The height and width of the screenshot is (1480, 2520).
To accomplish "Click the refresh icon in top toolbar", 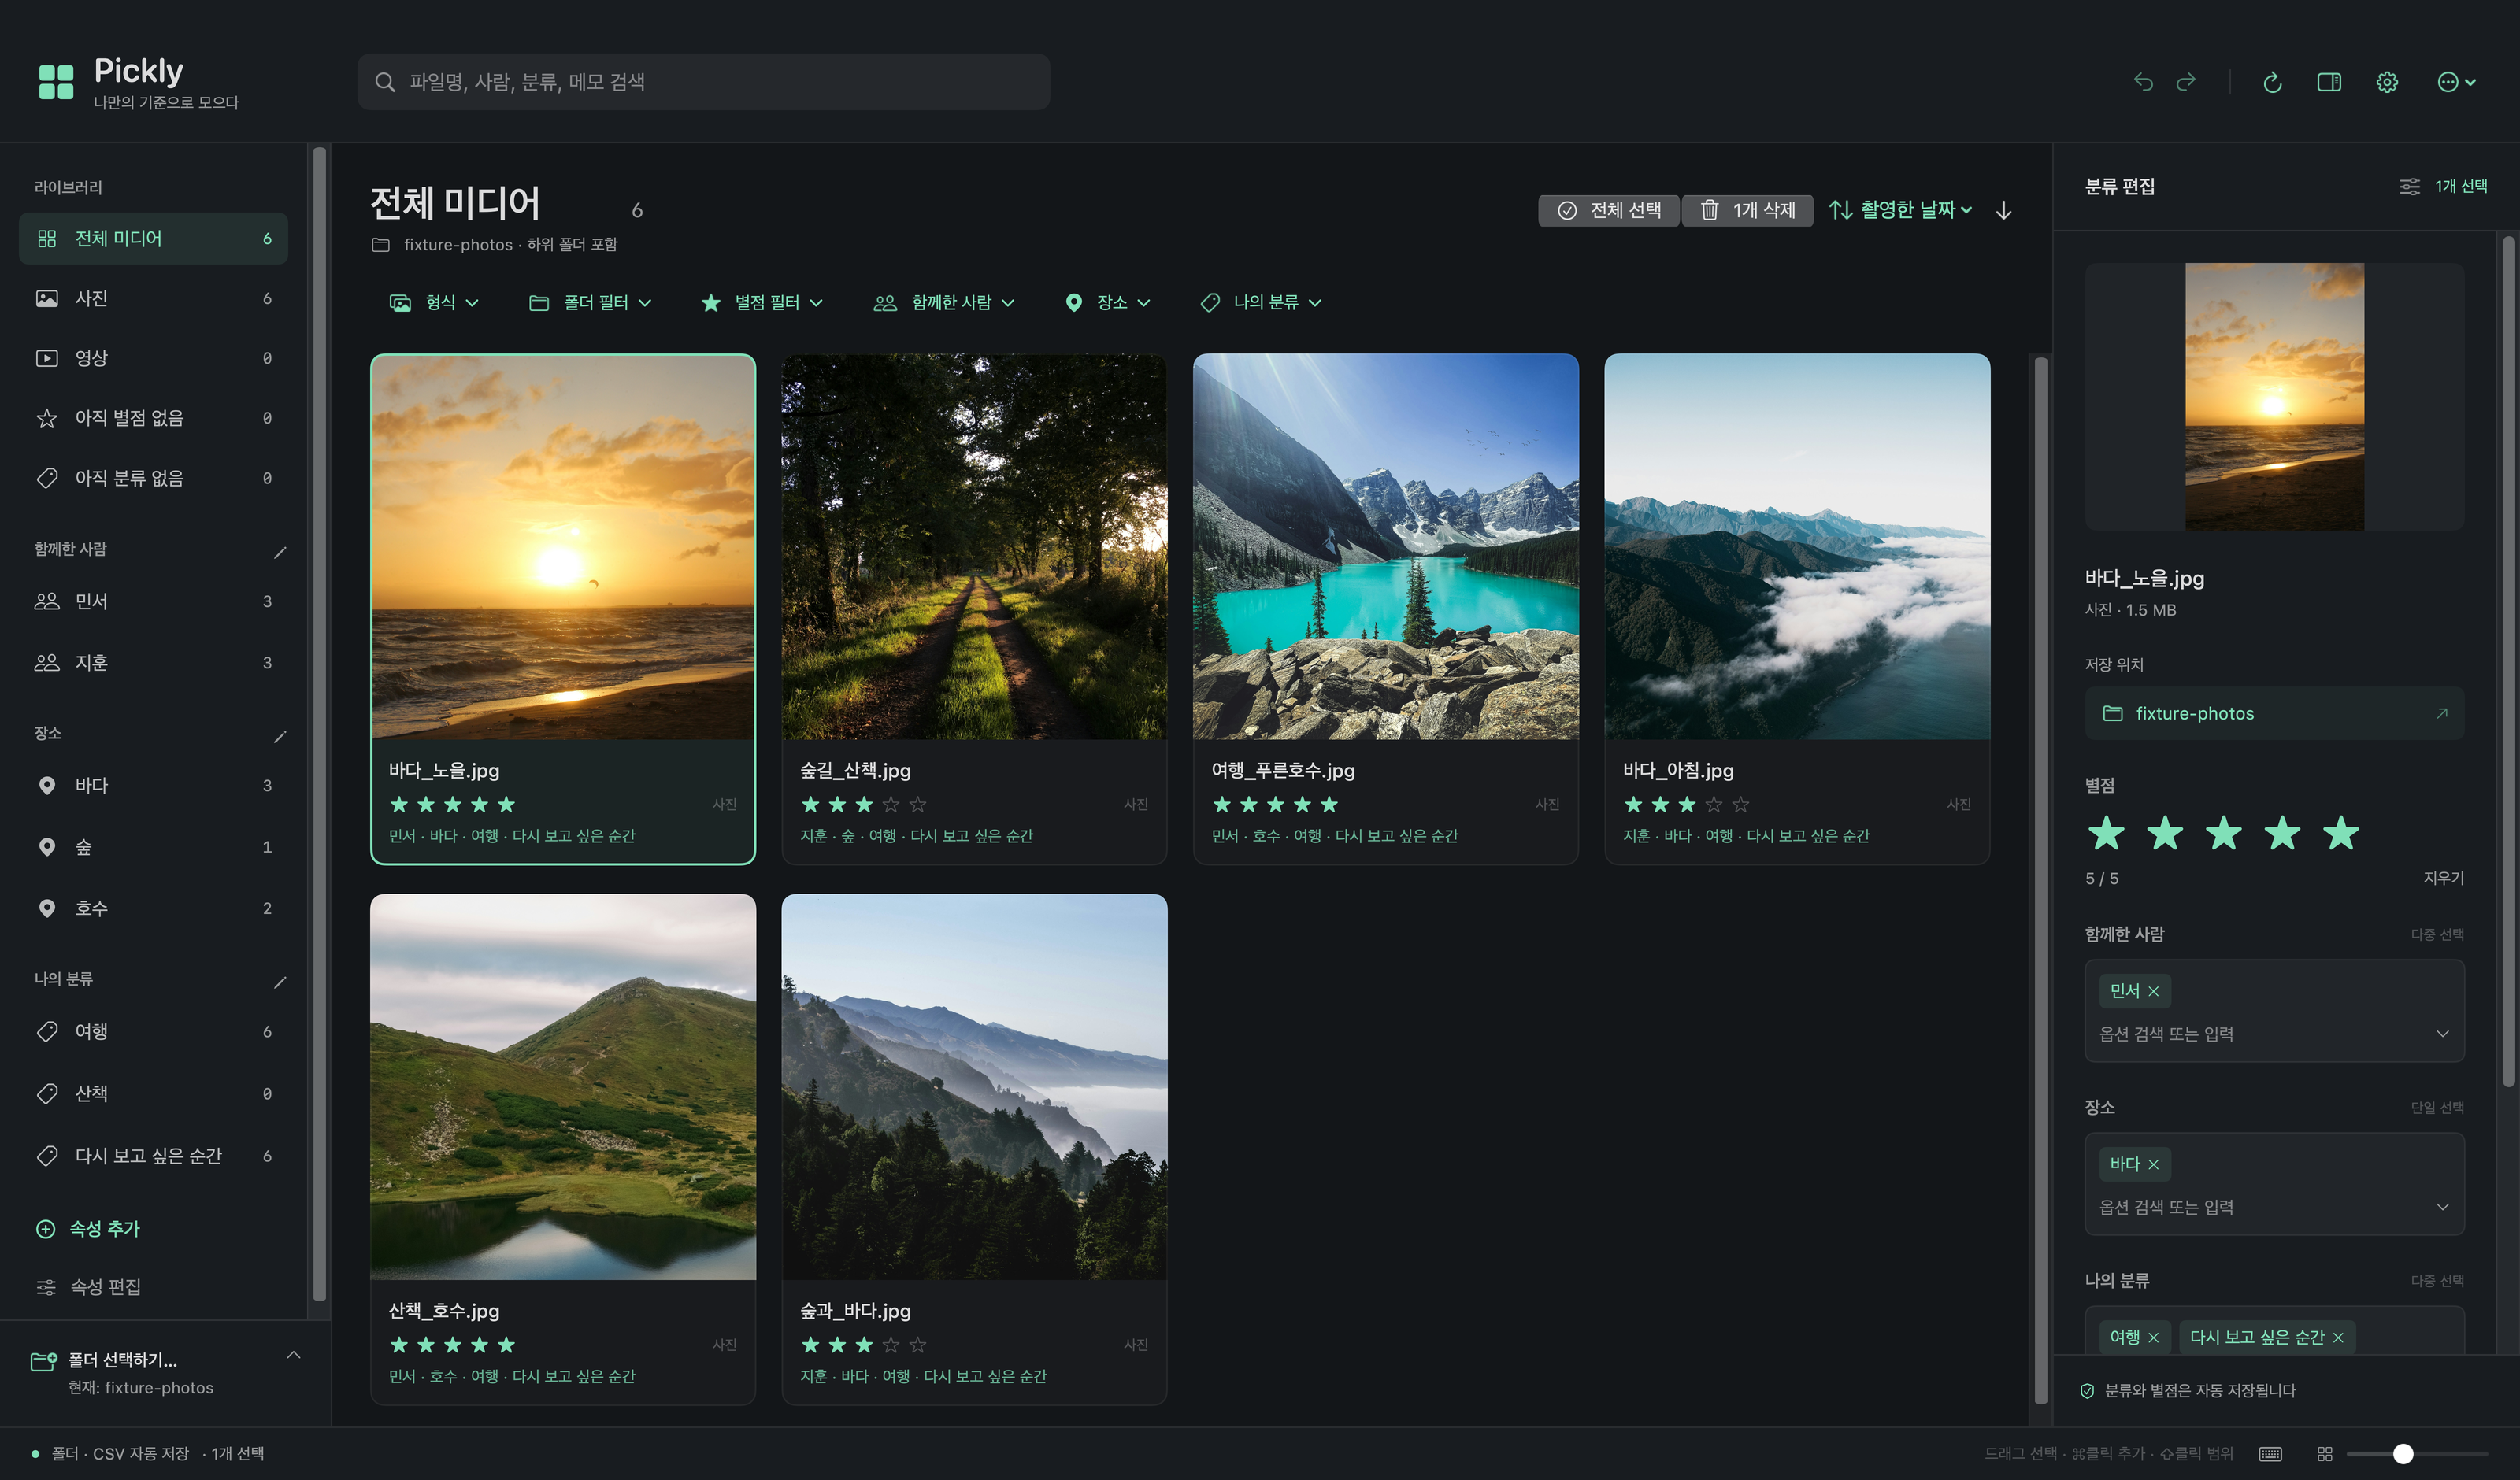I will [x=2272, y=82].
